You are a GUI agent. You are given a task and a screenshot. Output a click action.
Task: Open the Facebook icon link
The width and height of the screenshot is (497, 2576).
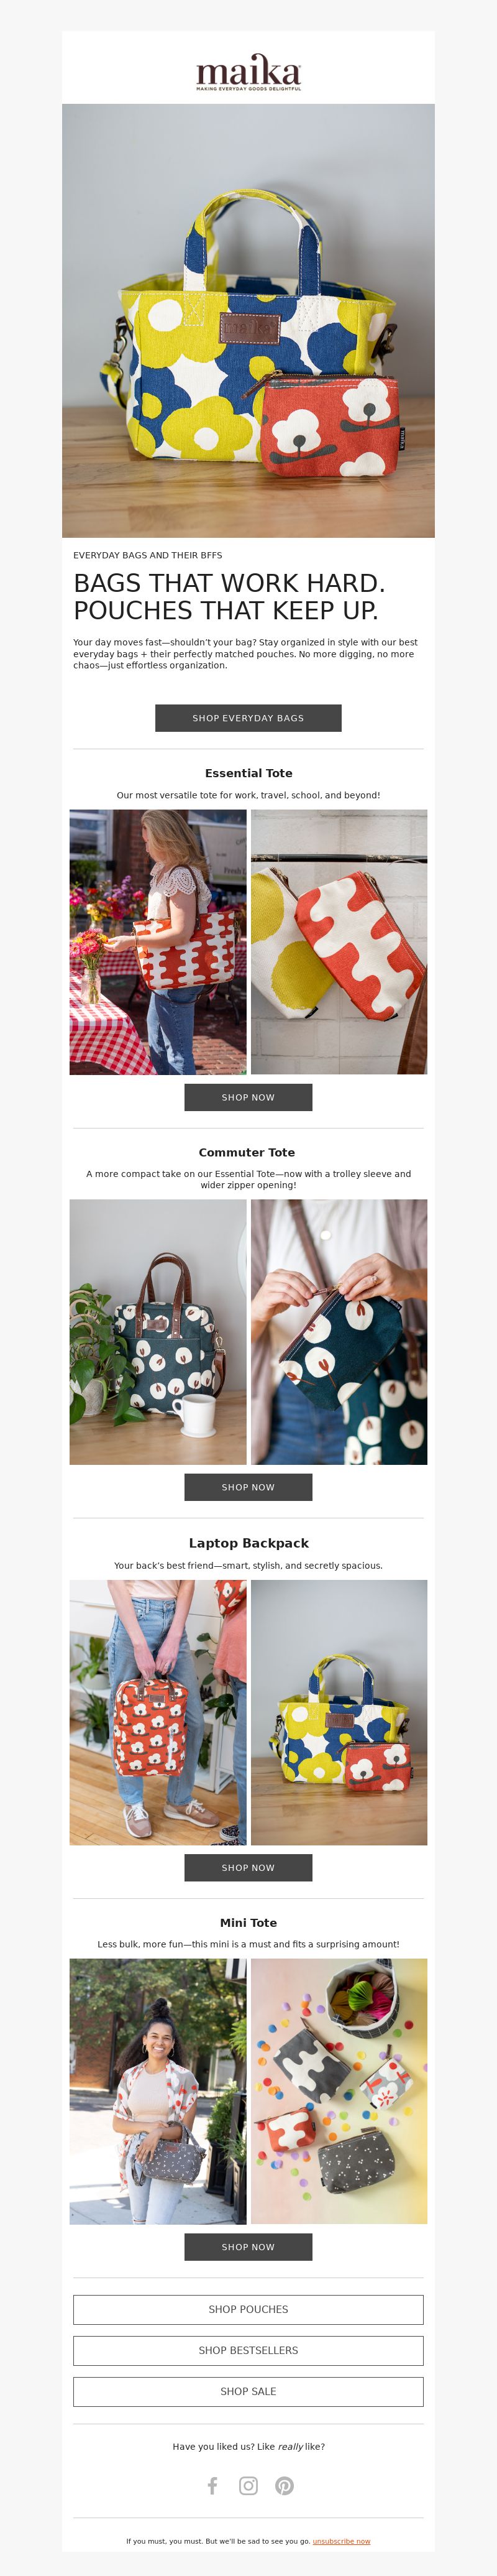pyautogui.click(x=212, y=2485)
